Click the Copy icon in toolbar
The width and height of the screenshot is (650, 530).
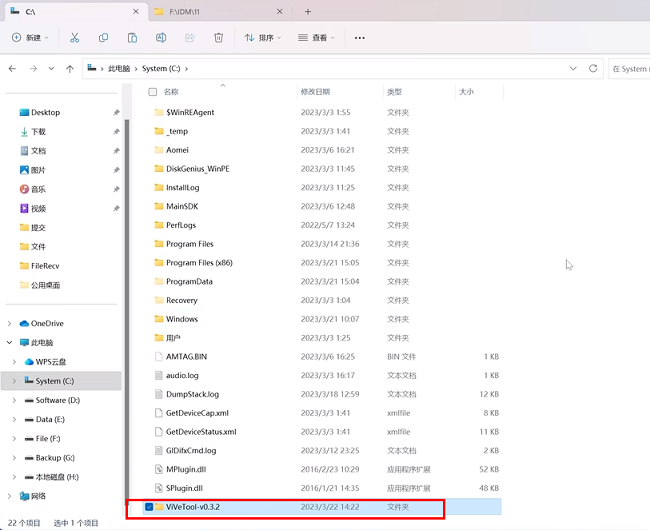pyautogui.click(x=103, y=38)
